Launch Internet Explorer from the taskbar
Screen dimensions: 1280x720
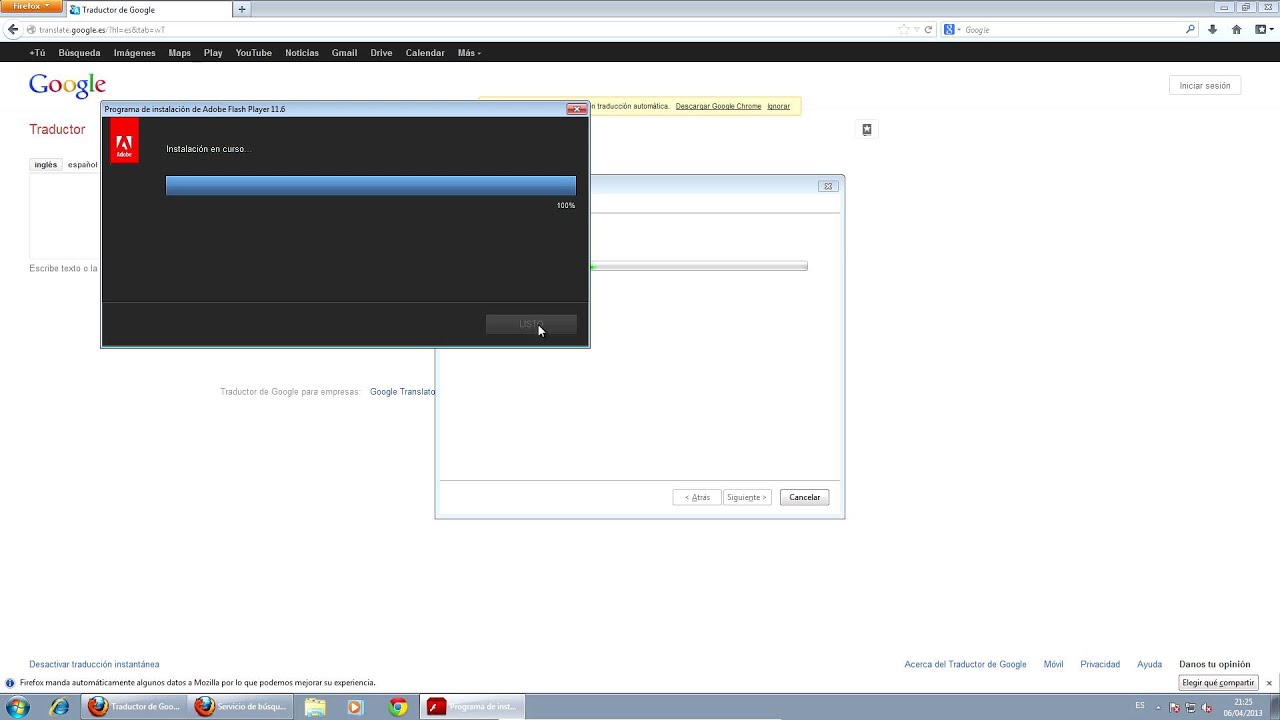click(60, 707)
